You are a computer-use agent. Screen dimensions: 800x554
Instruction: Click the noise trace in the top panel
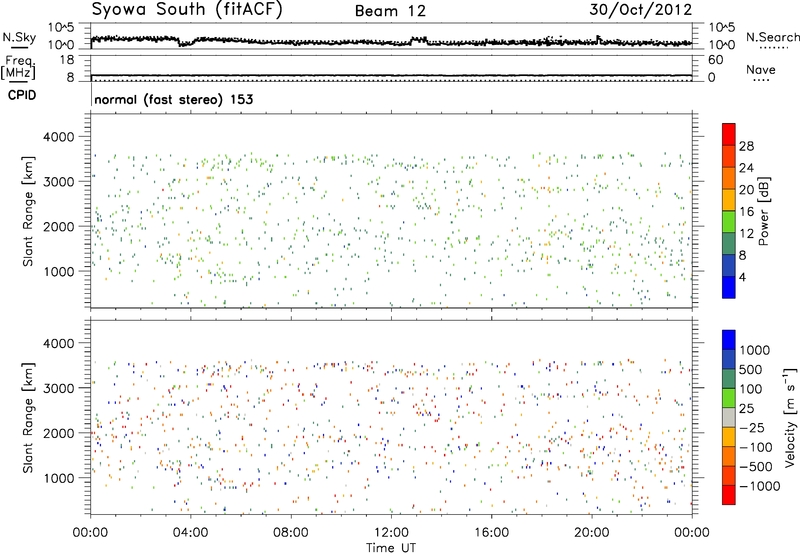click(391, 42)
